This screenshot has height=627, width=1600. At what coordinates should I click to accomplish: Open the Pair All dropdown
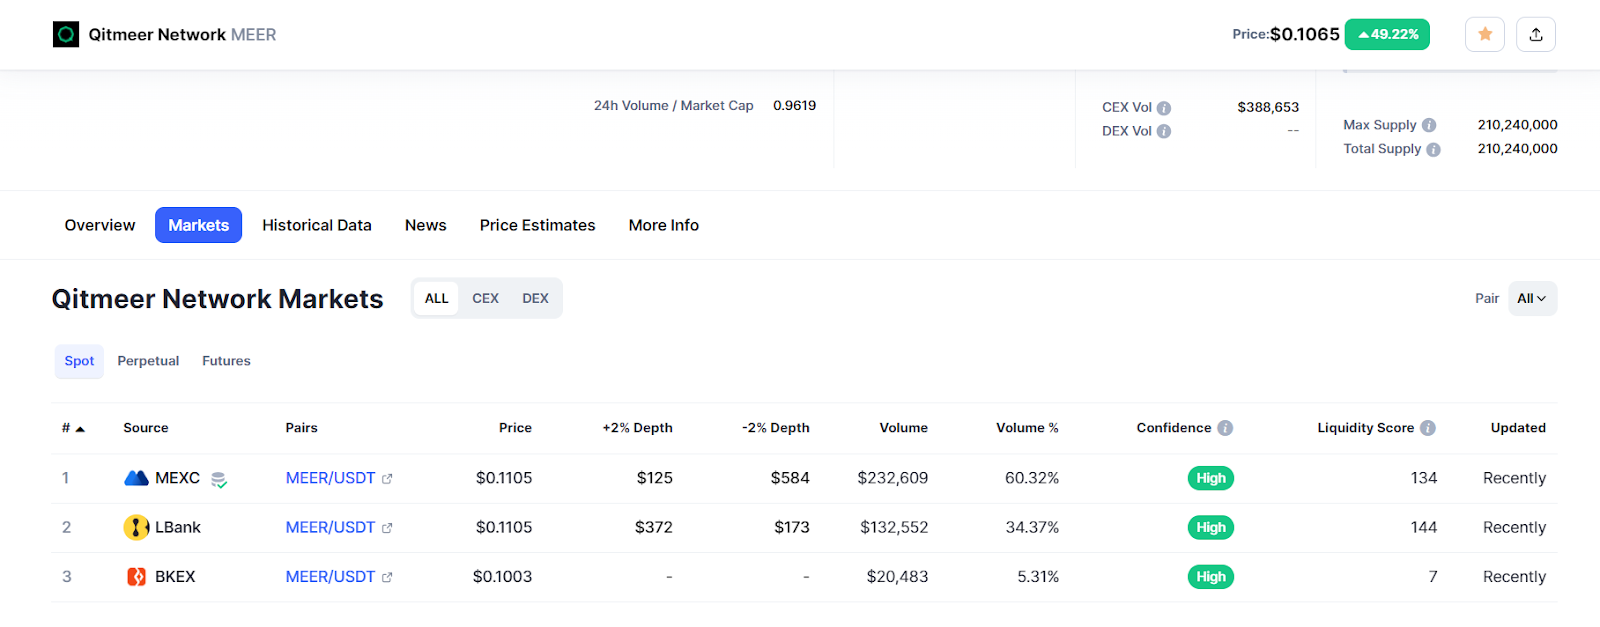(x=1532, y=299)
